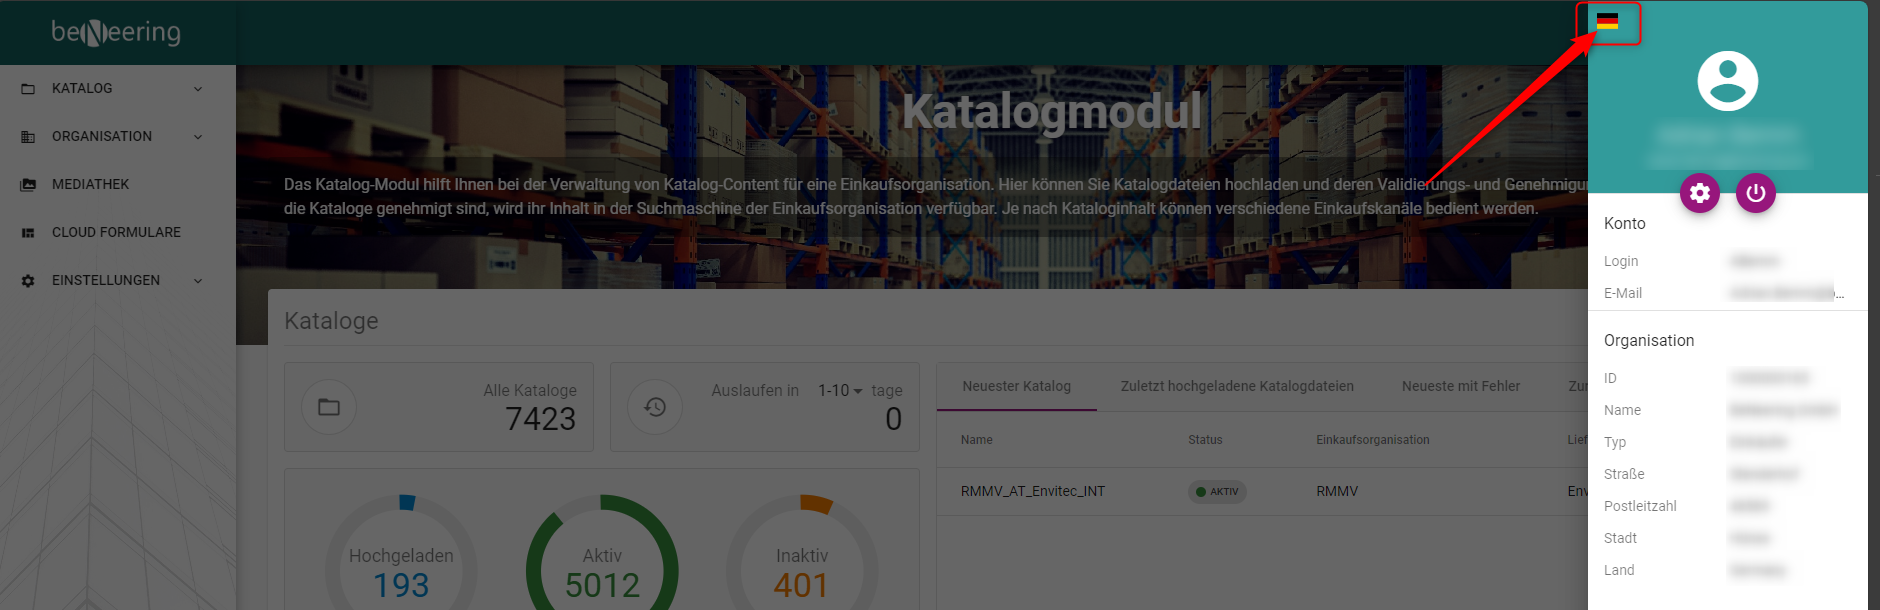Click the beNeering logo

click(116, 33)
